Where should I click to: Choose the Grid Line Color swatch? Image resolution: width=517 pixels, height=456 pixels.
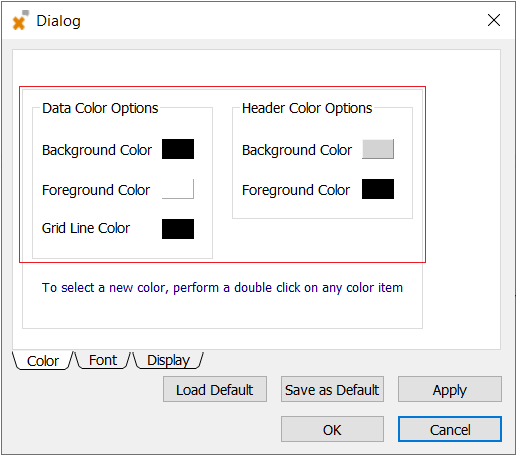click(x=178, y=229)
